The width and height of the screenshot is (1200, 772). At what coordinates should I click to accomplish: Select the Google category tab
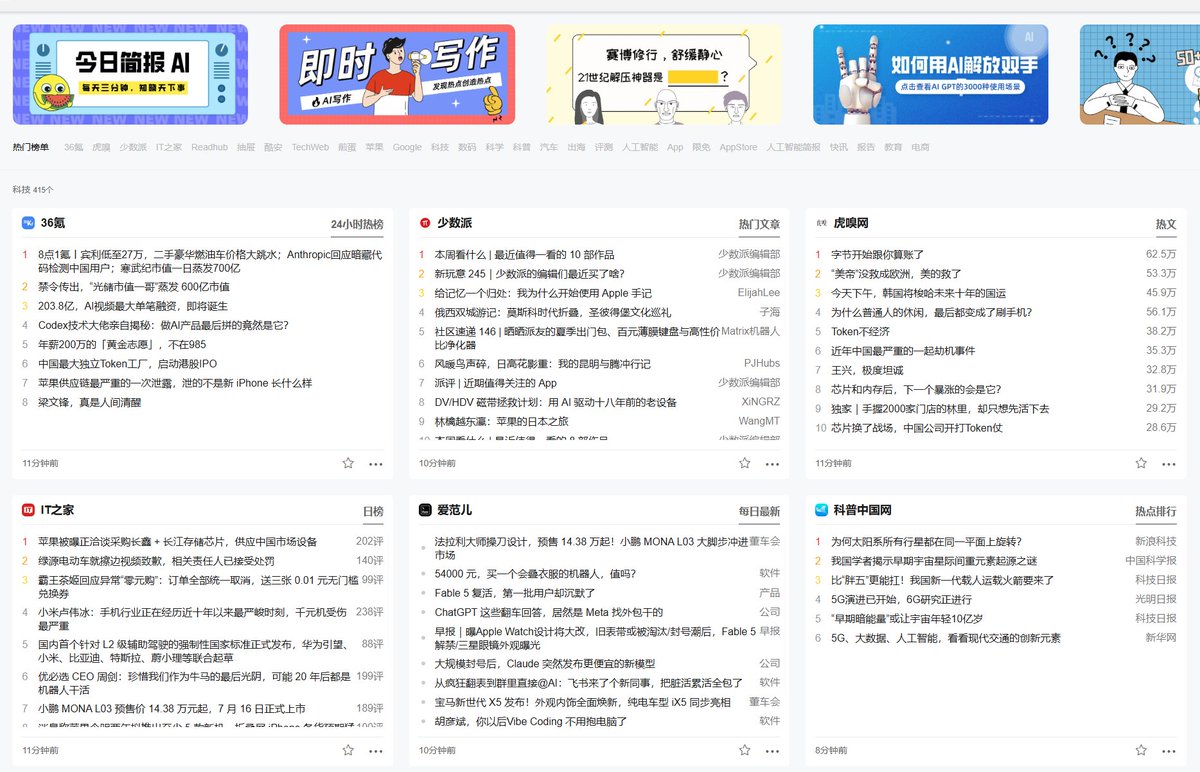[407, 147]
